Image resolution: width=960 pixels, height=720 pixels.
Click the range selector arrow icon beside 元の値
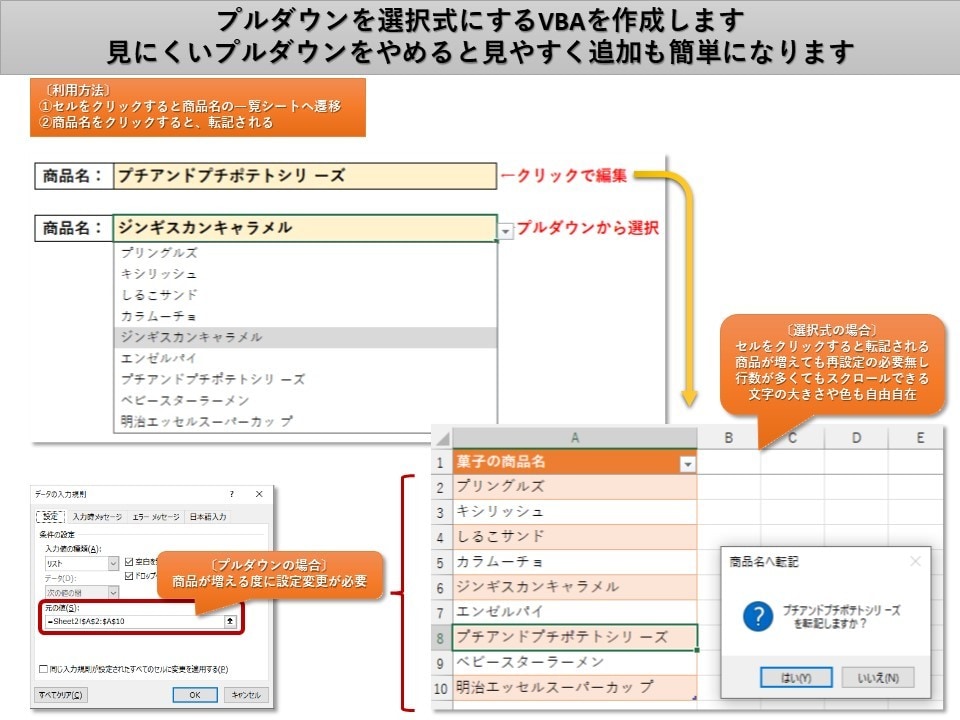tap(230, 621)
